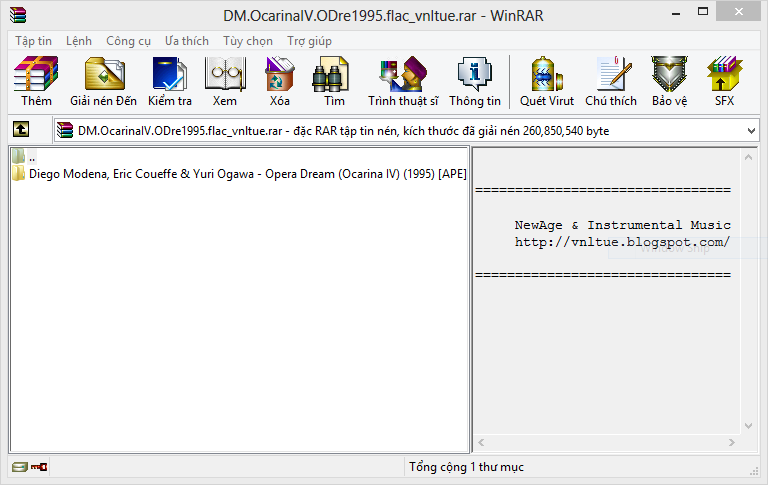This screenshot has height=485, width=768.
Task: Open the Tùy chọn menu
Action: point(248,41)
